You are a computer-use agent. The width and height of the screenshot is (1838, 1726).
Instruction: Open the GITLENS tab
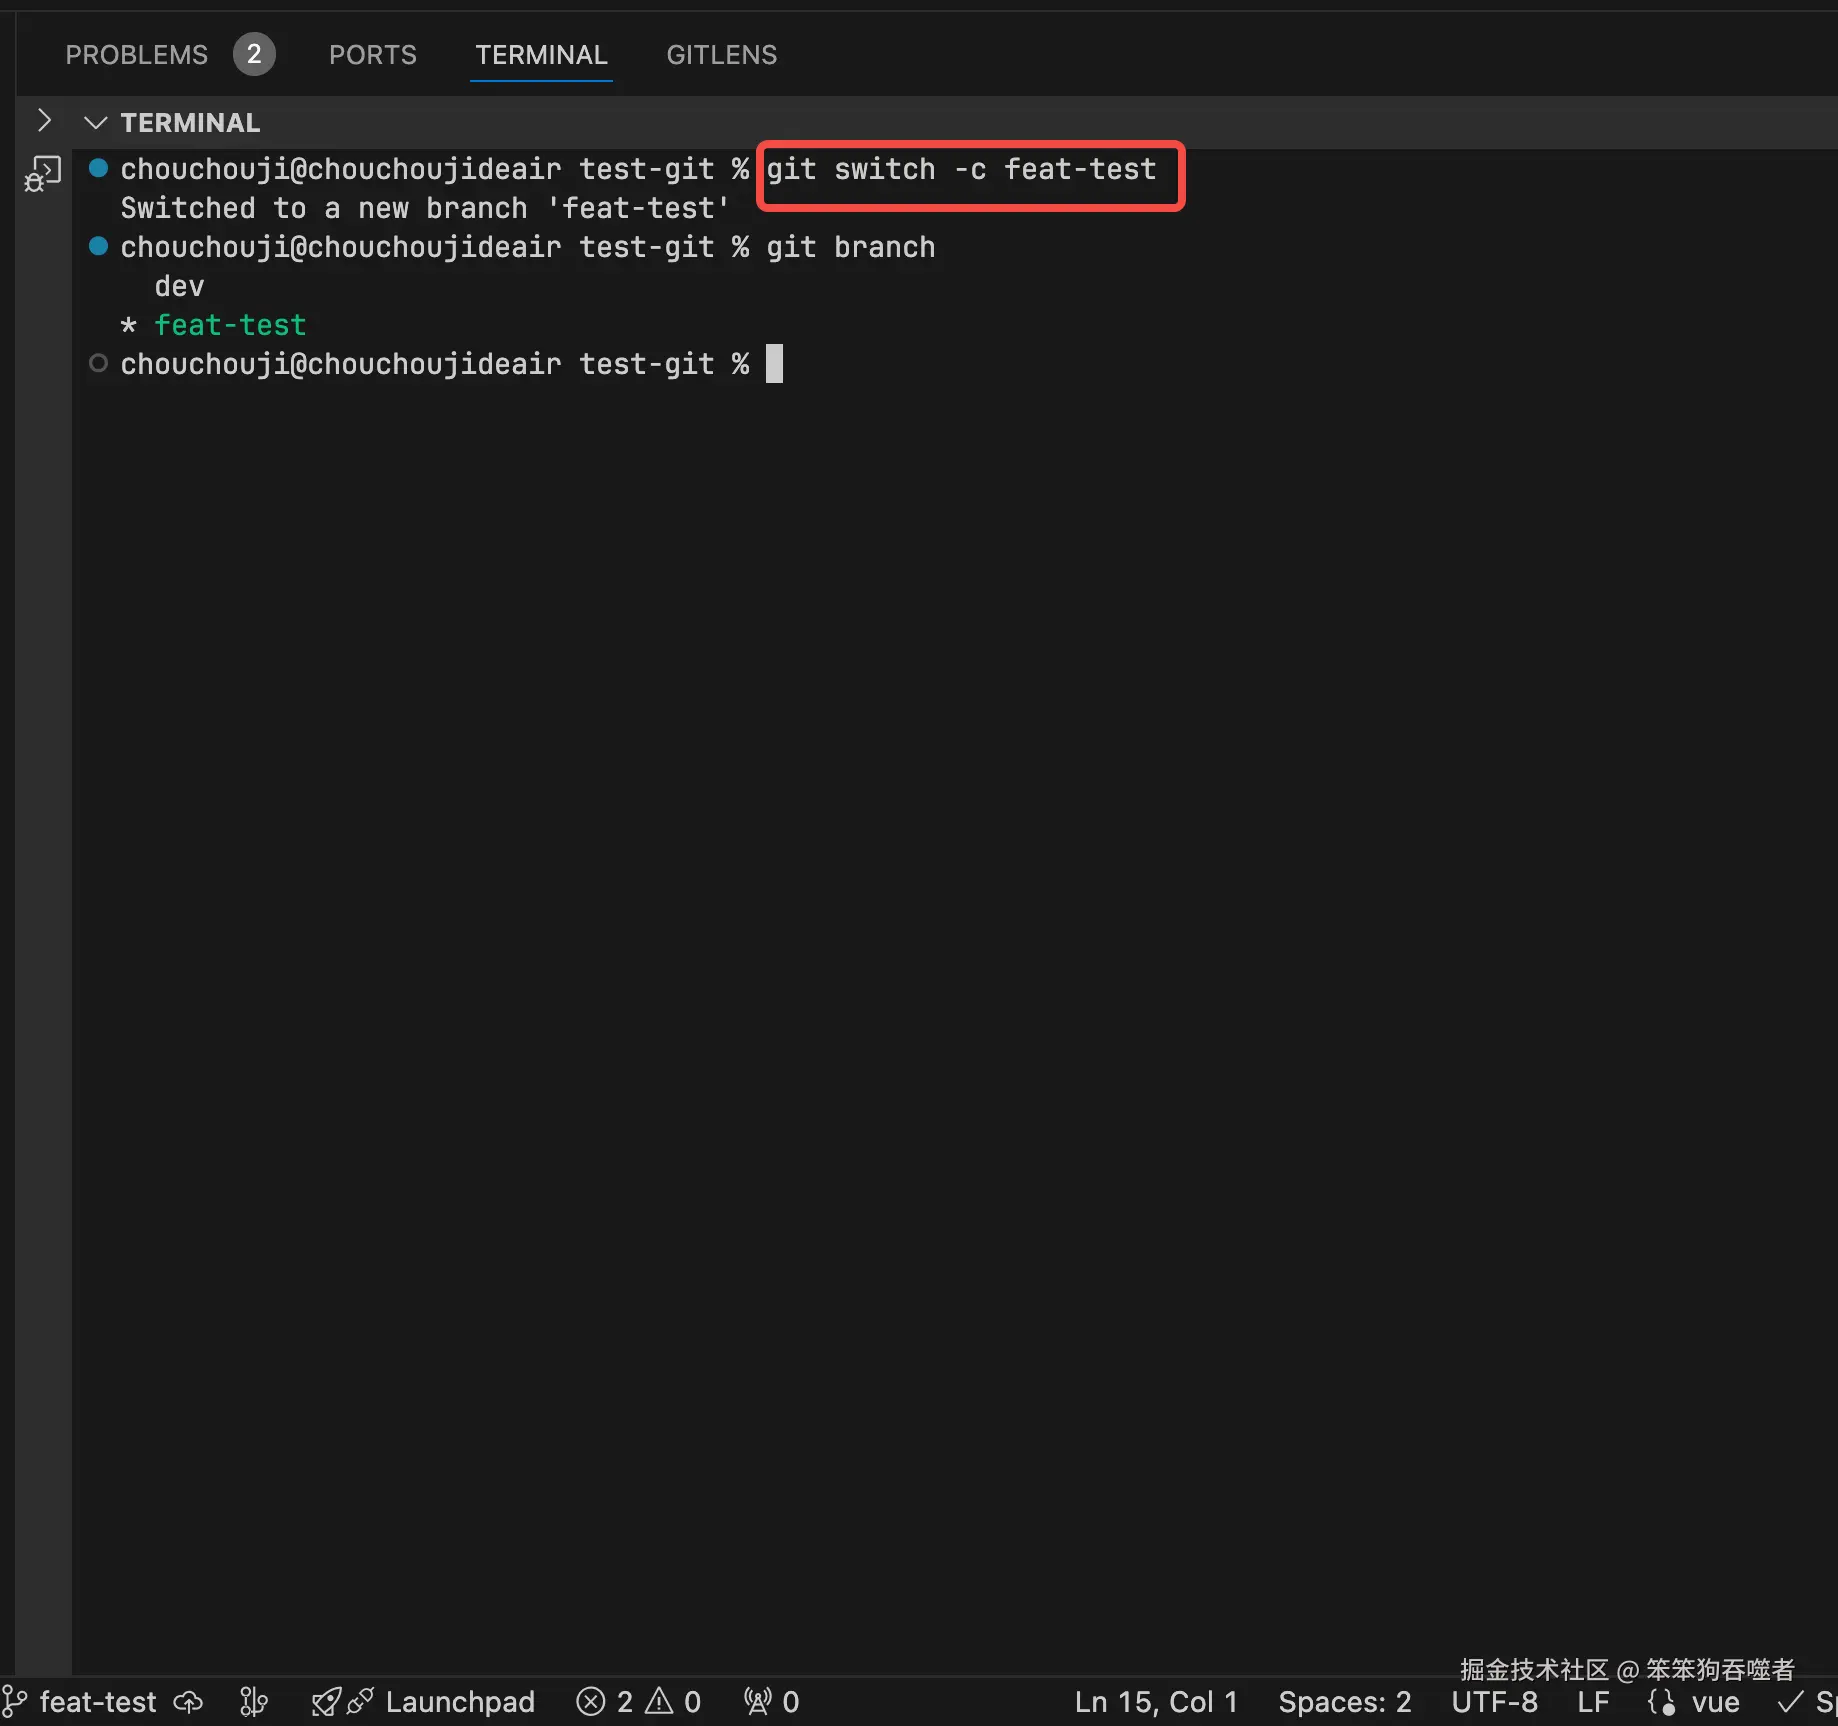721,55
